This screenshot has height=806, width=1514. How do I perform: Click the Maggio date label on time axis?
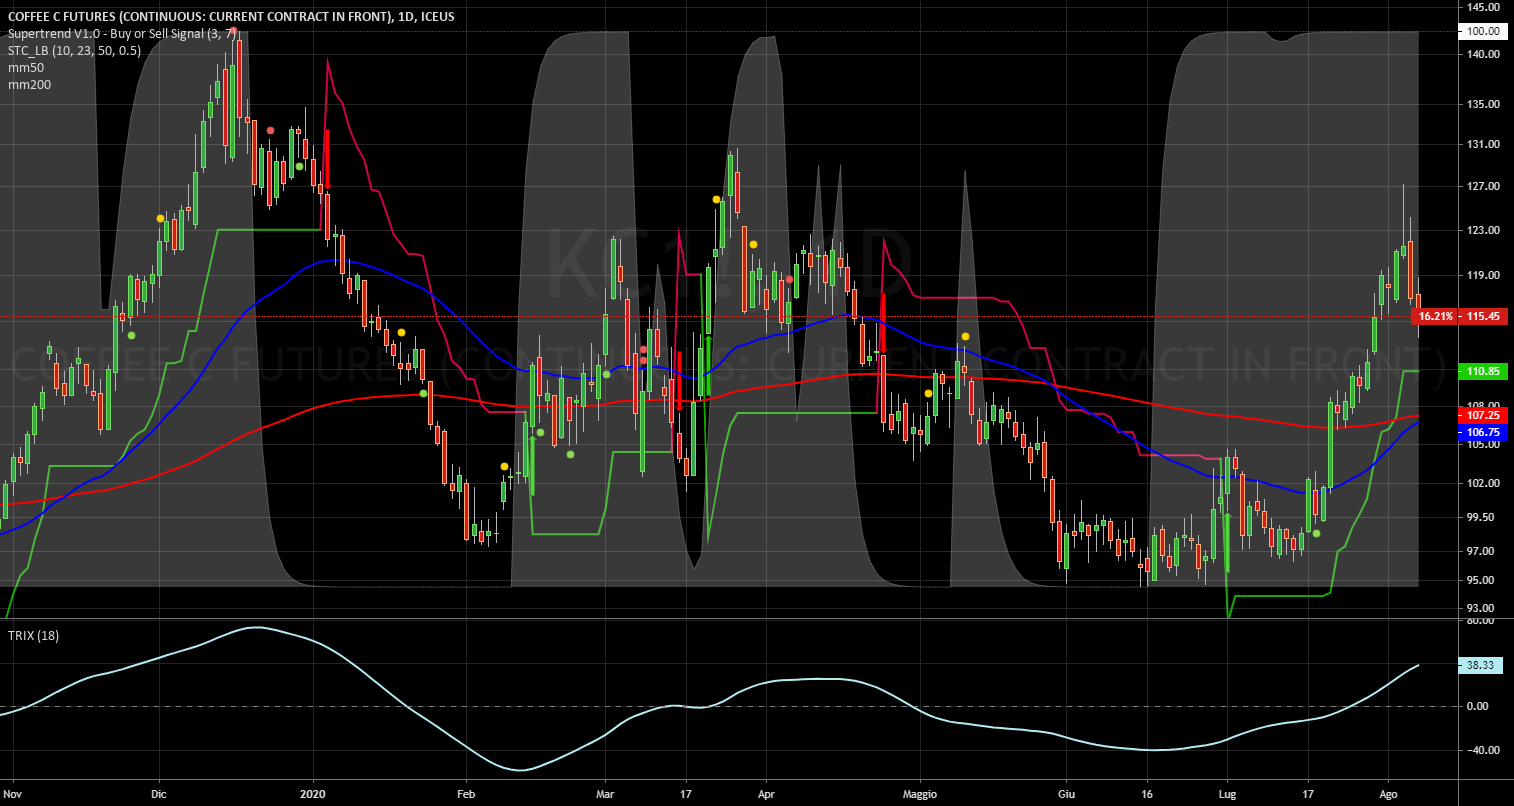[918, 793]
